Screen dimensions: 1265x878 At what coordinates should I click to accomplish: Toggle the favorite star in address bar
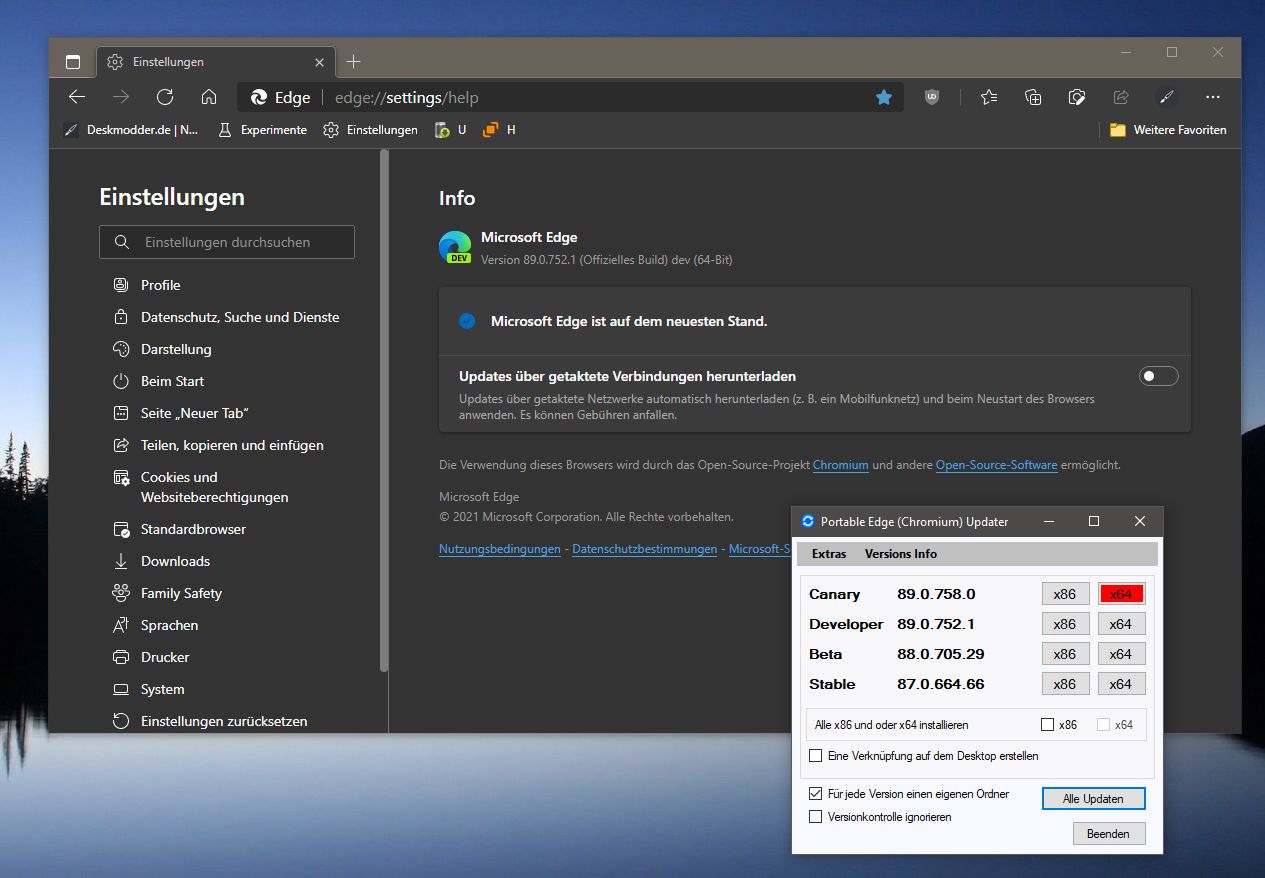[x=884, y=97]
